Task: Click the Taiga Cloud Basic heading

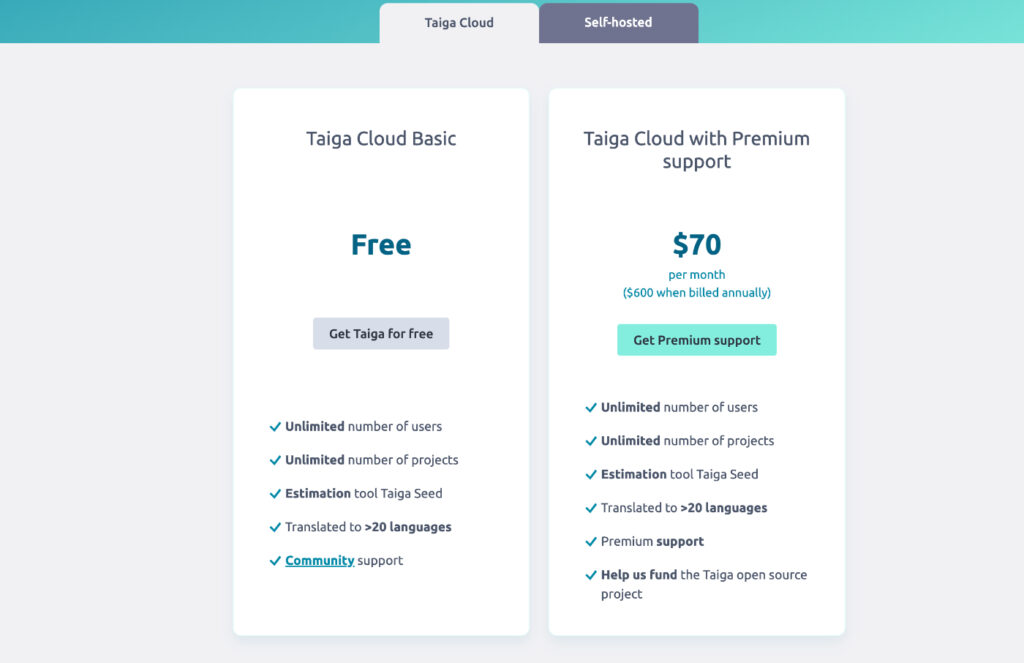Action: [x=380, y=139]
